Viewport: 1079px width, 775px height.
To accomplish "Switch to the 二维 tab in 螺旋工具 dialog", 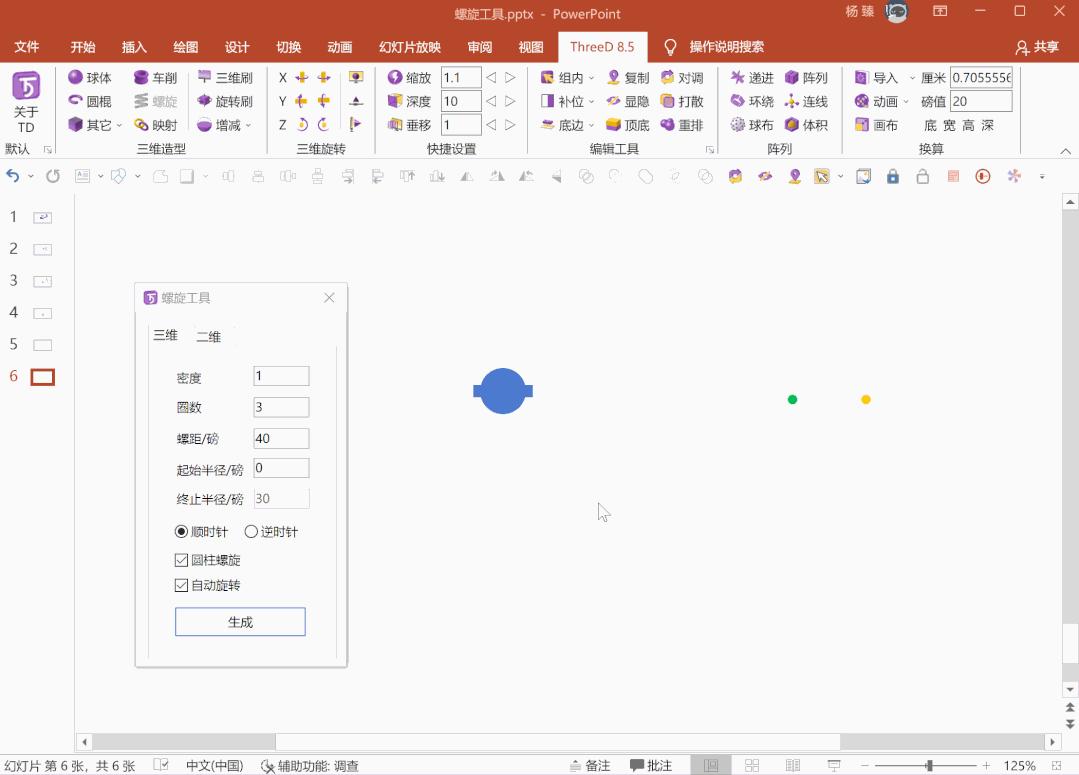I will tap(208, 336).
